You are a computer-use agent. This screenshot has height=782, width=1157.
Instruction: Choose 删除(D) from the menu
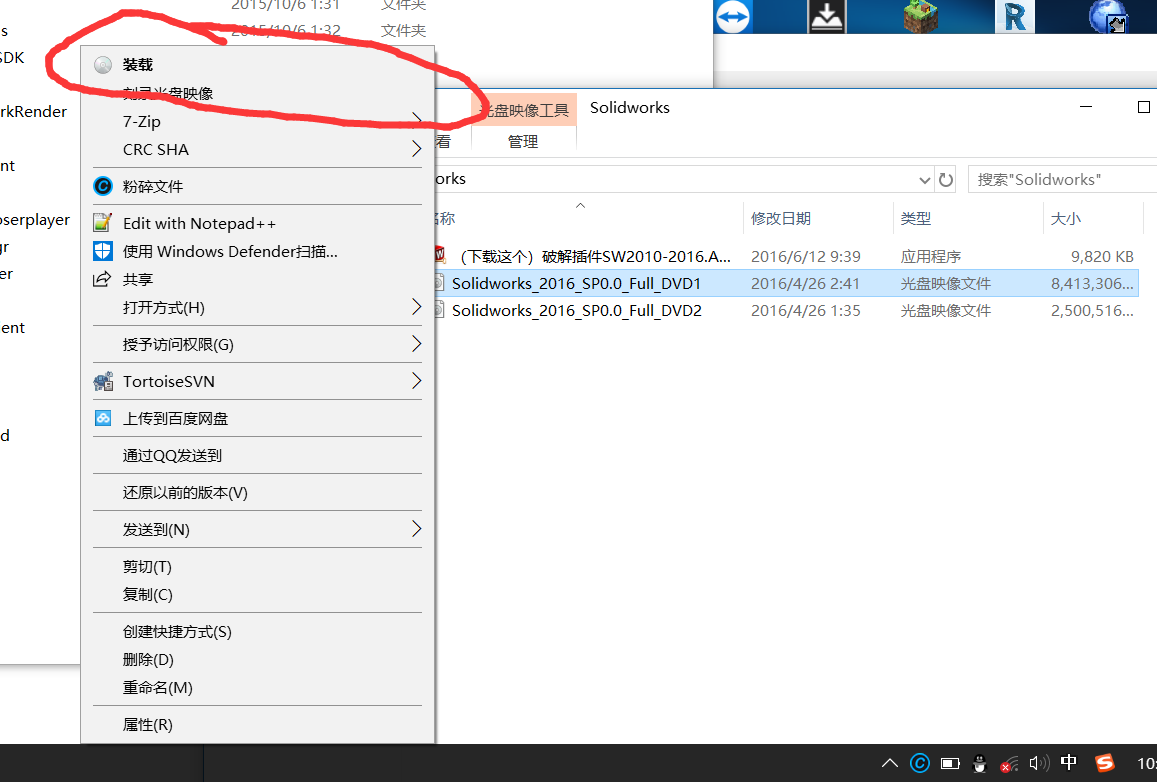click(x=258, y=660)
